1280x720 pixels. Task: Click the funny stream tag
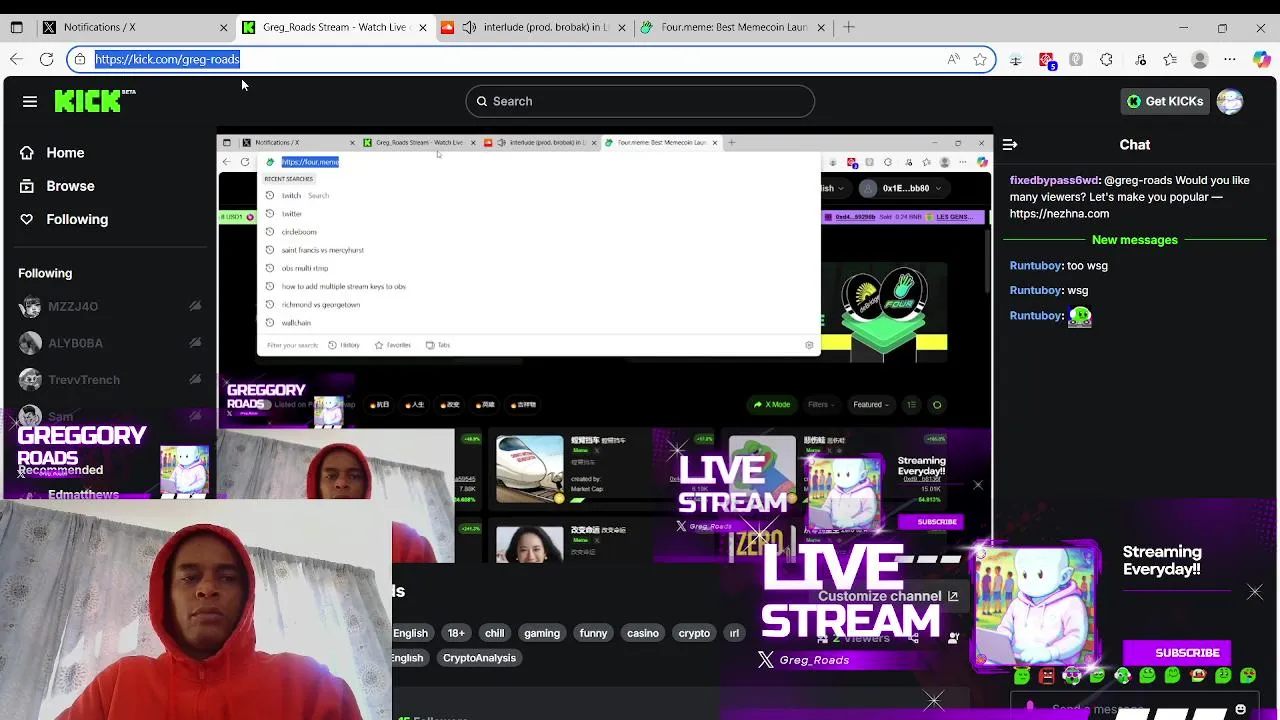(x=593, y=633)
